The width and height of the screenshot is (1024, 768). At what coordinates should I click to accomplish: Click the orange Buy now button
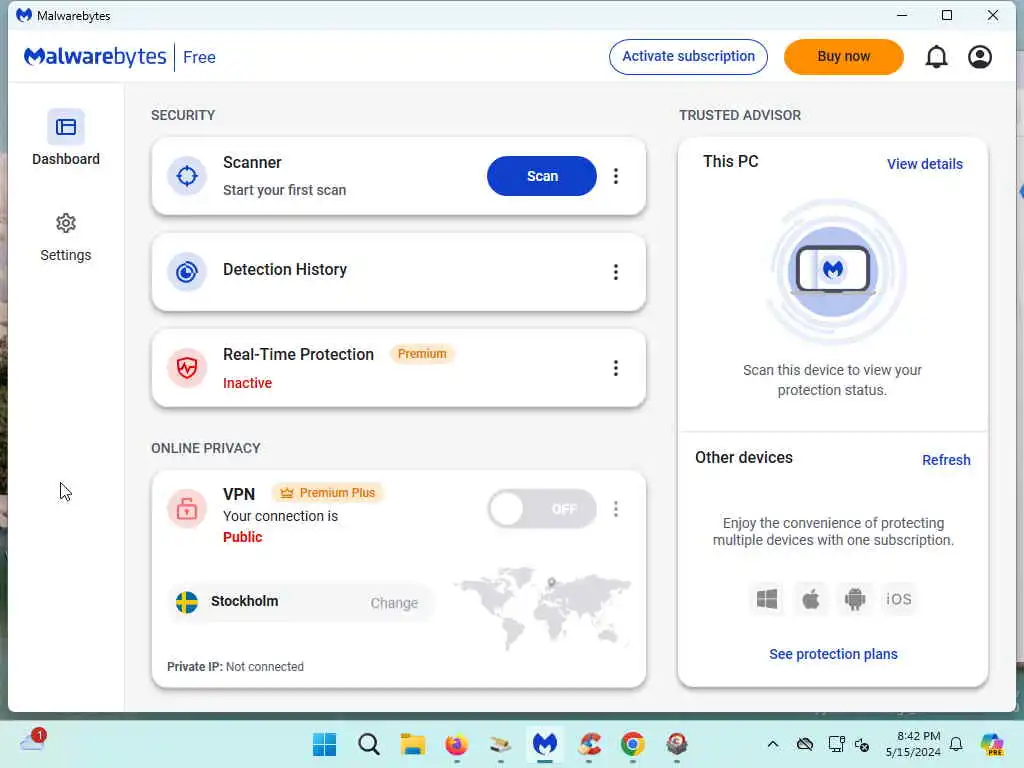click(x=843, y=57)
